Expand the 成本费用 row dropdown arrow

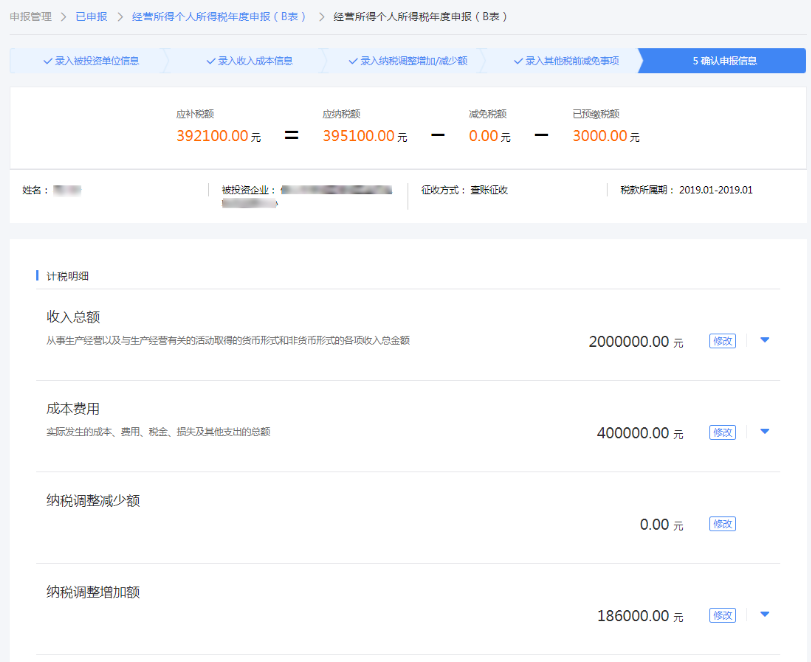[x=765, y=432]
